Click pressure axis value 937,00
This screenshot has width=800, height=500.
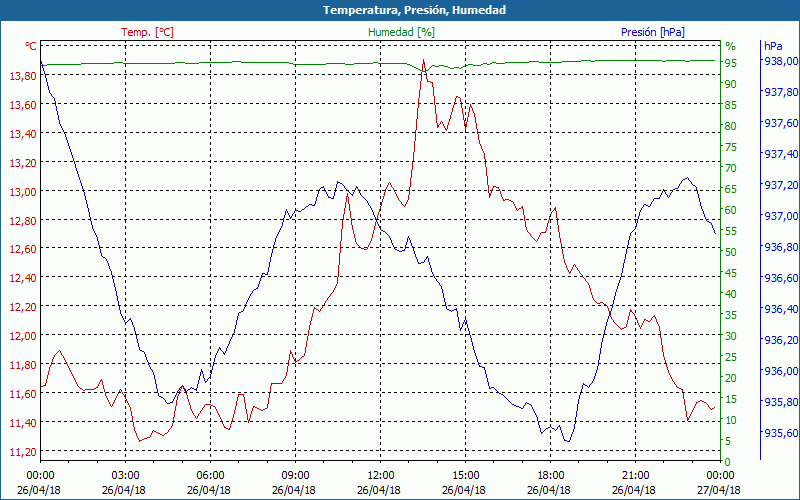tap(780, 216)
